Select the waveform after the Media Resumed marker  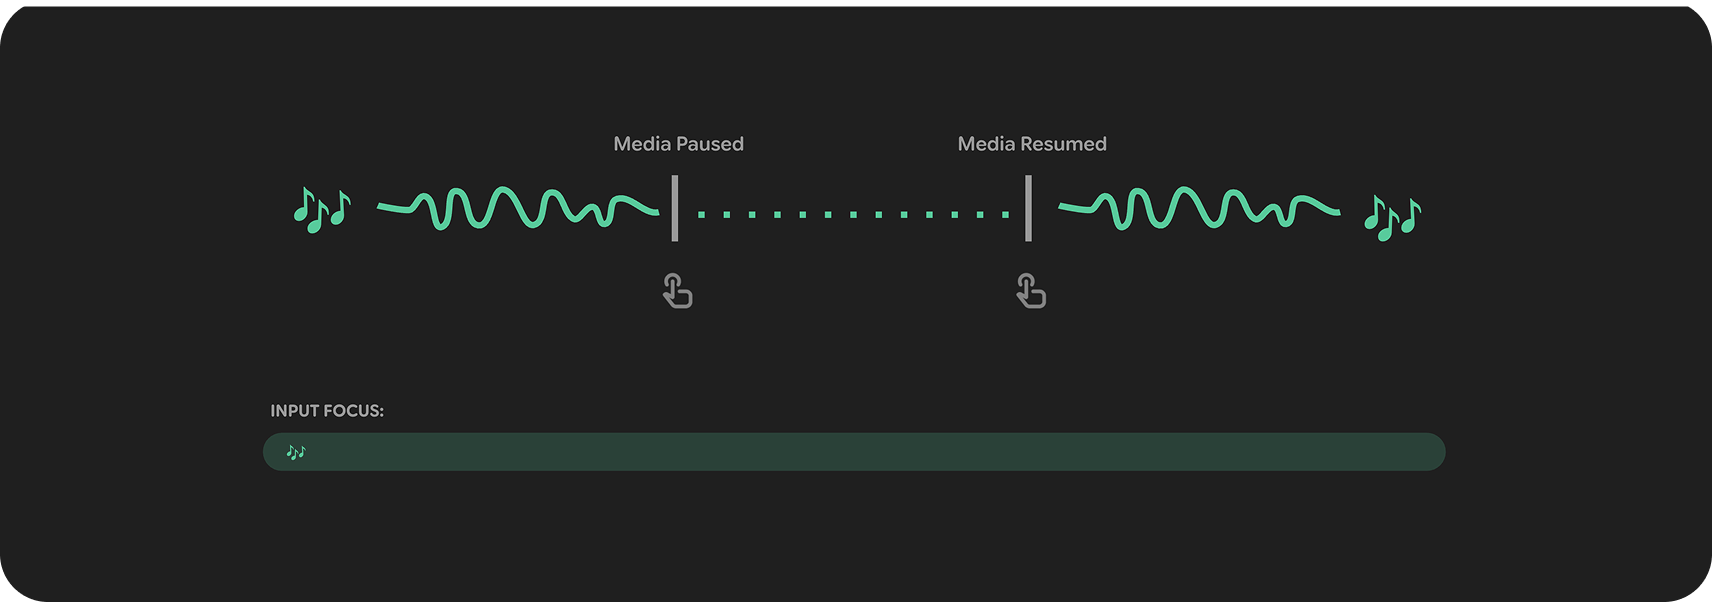1199,208
